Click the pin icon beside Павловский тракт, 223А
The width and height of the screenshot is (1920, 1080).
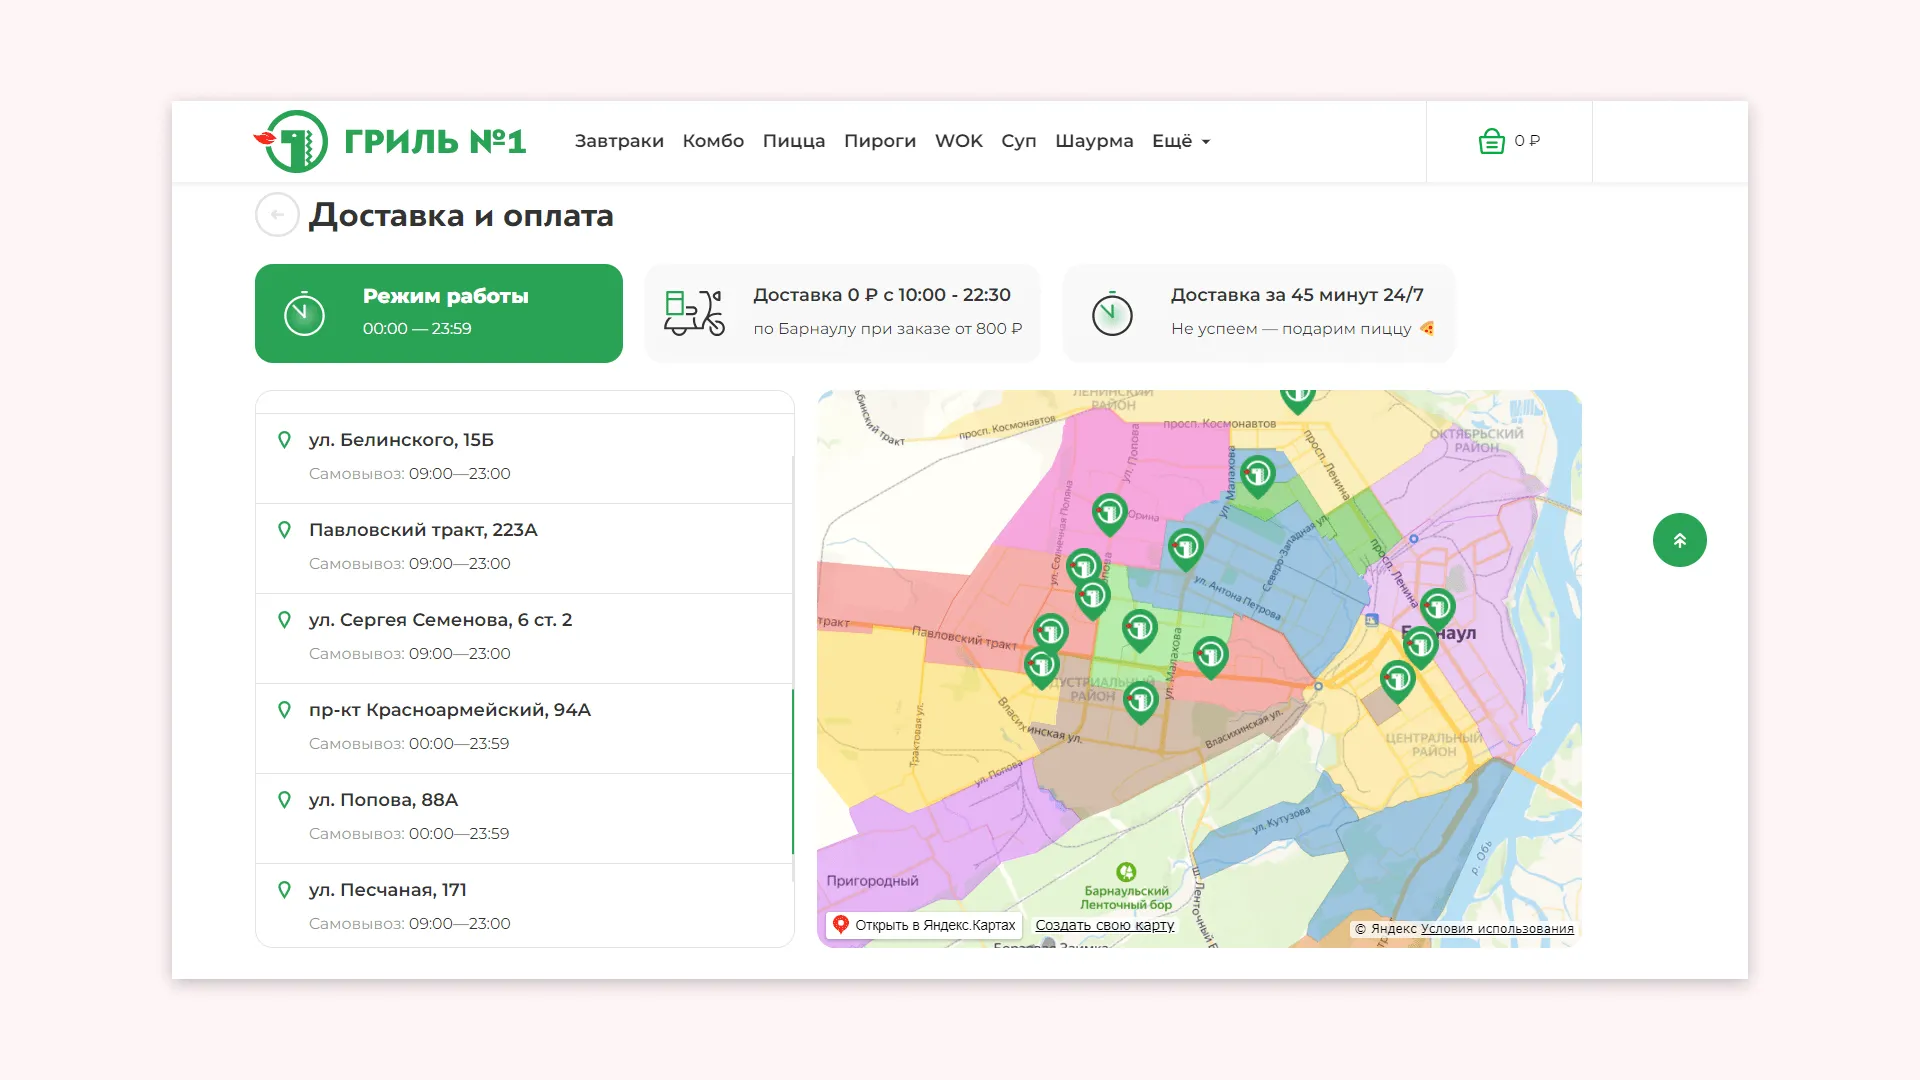coord(284,529)
